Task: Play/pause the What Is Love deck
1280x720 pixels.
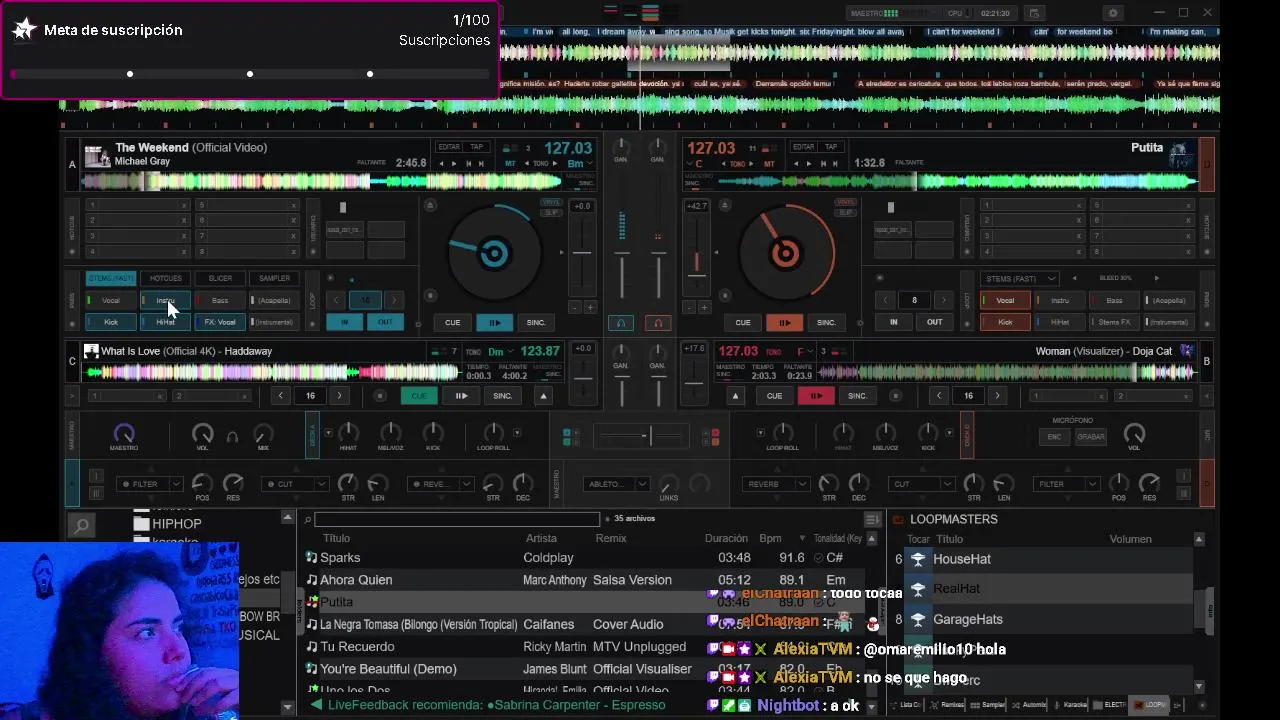Action: coord(461,395)
